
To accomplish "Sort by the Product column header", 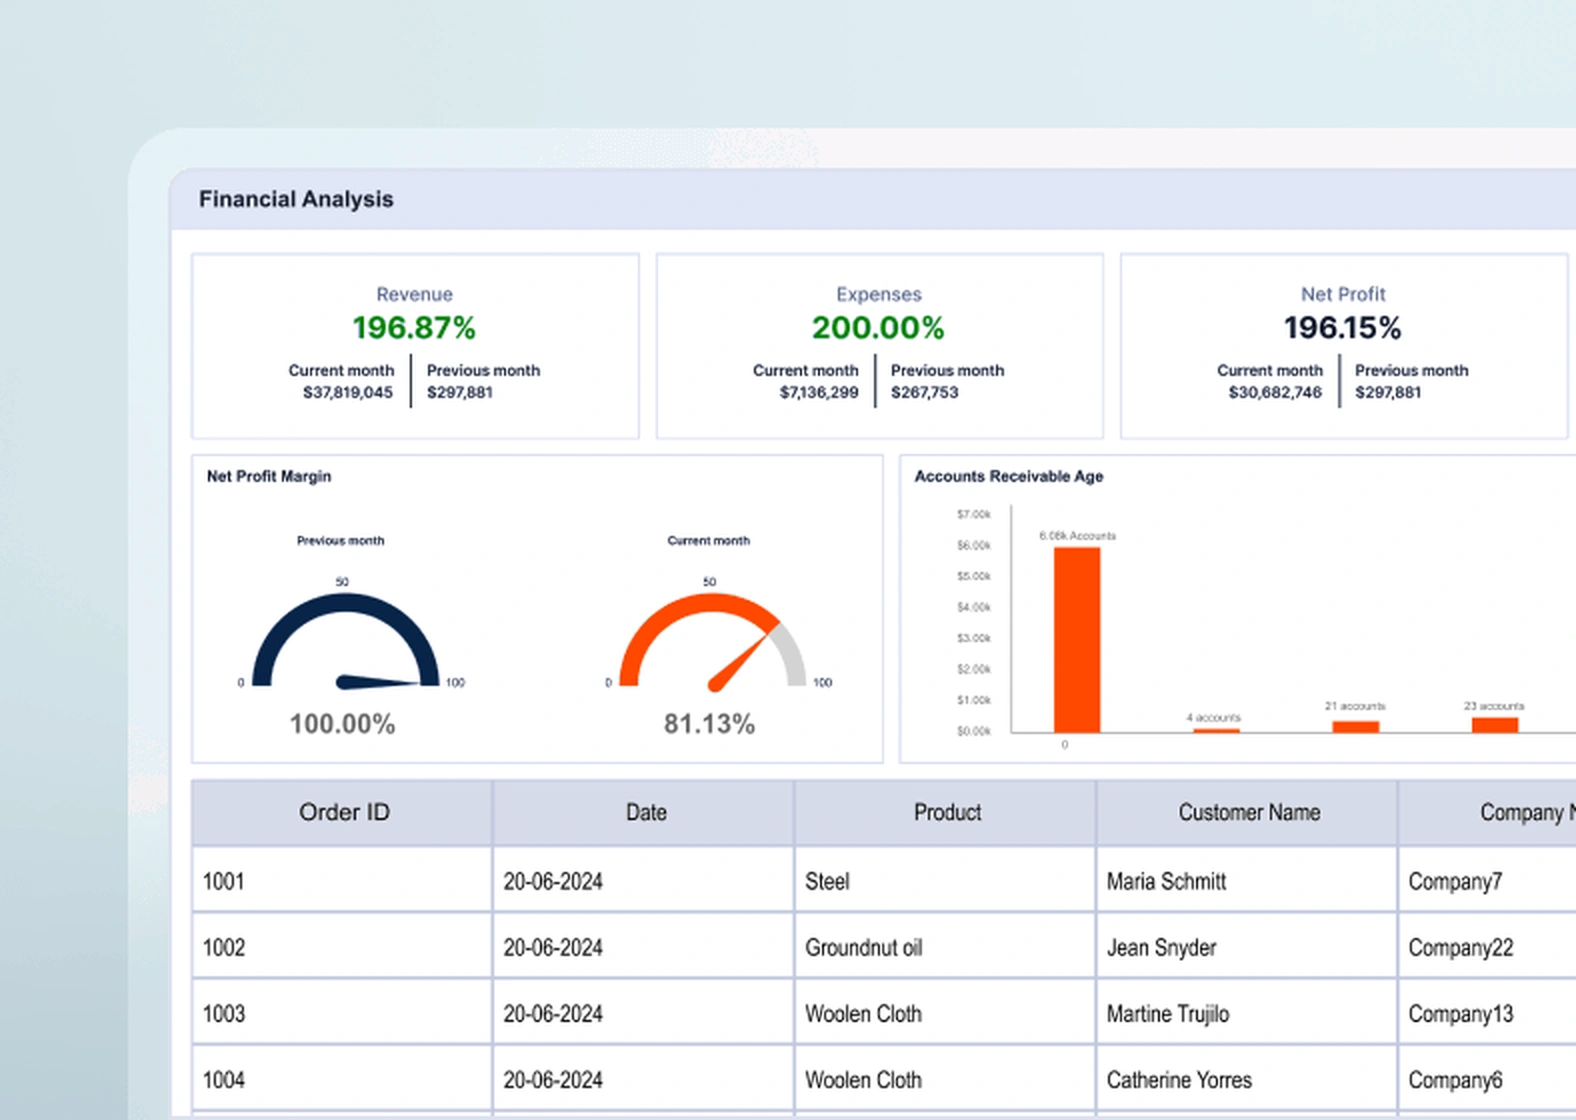I will (946, 812).
